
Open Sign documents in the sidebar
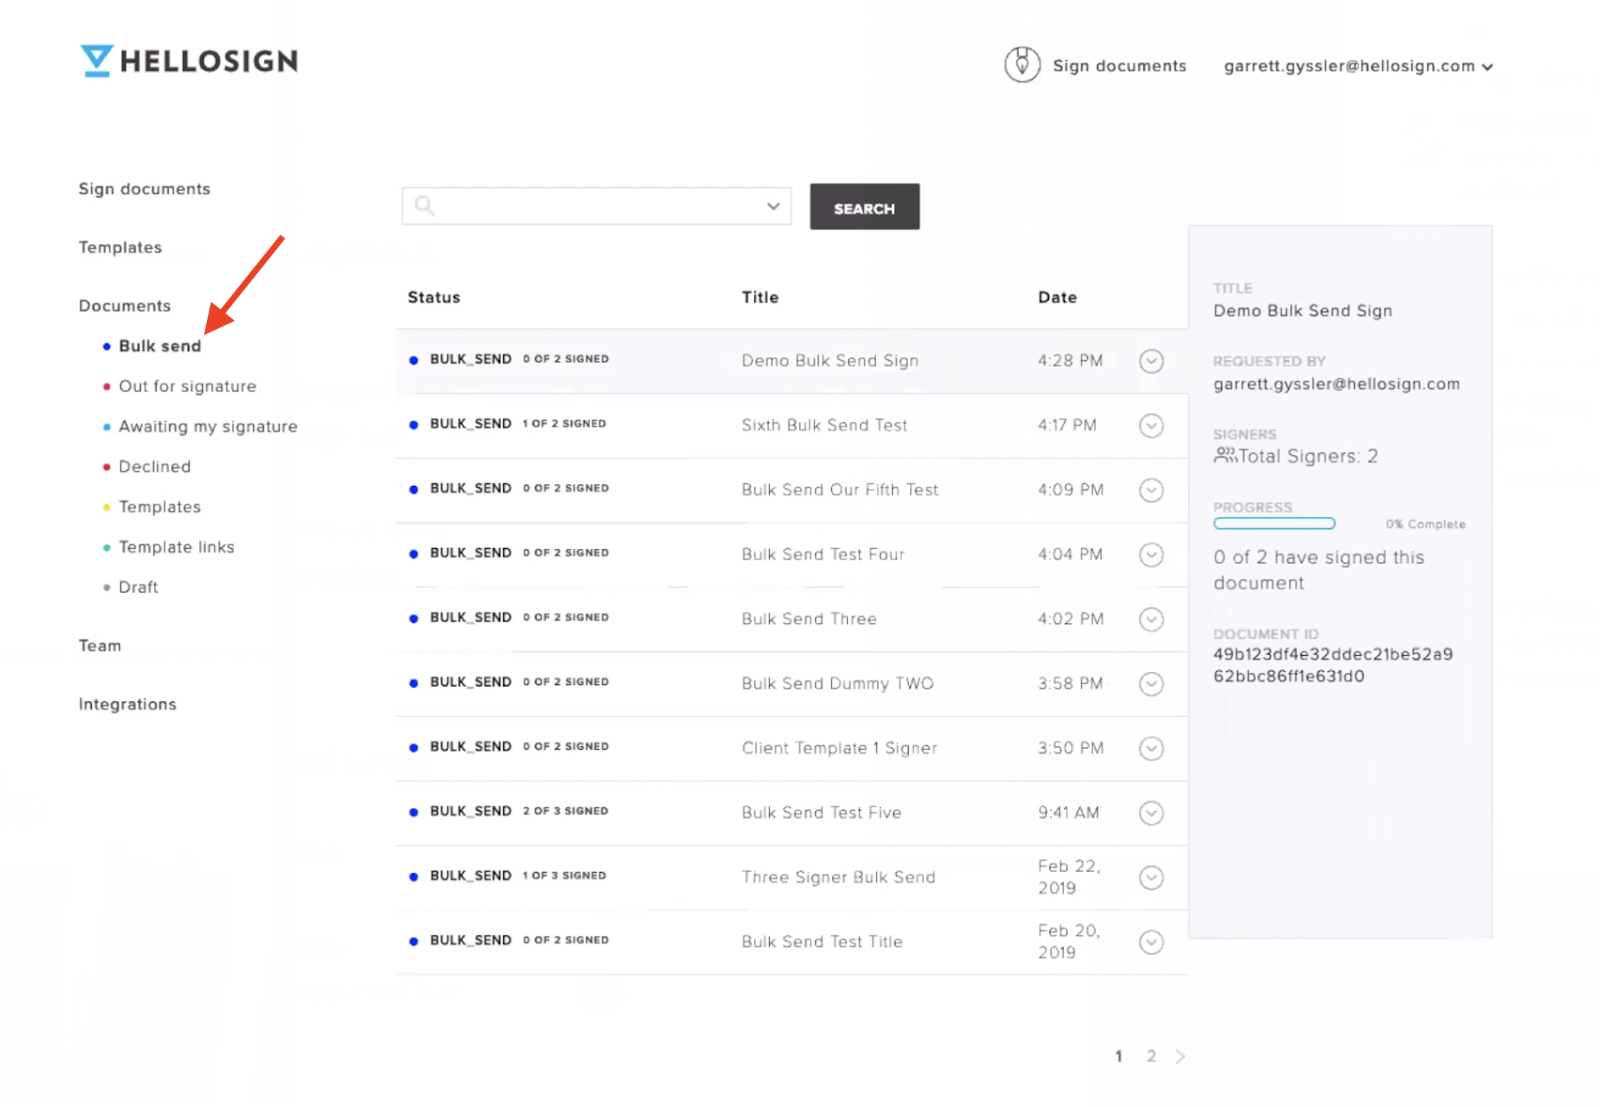click(144, 189)
